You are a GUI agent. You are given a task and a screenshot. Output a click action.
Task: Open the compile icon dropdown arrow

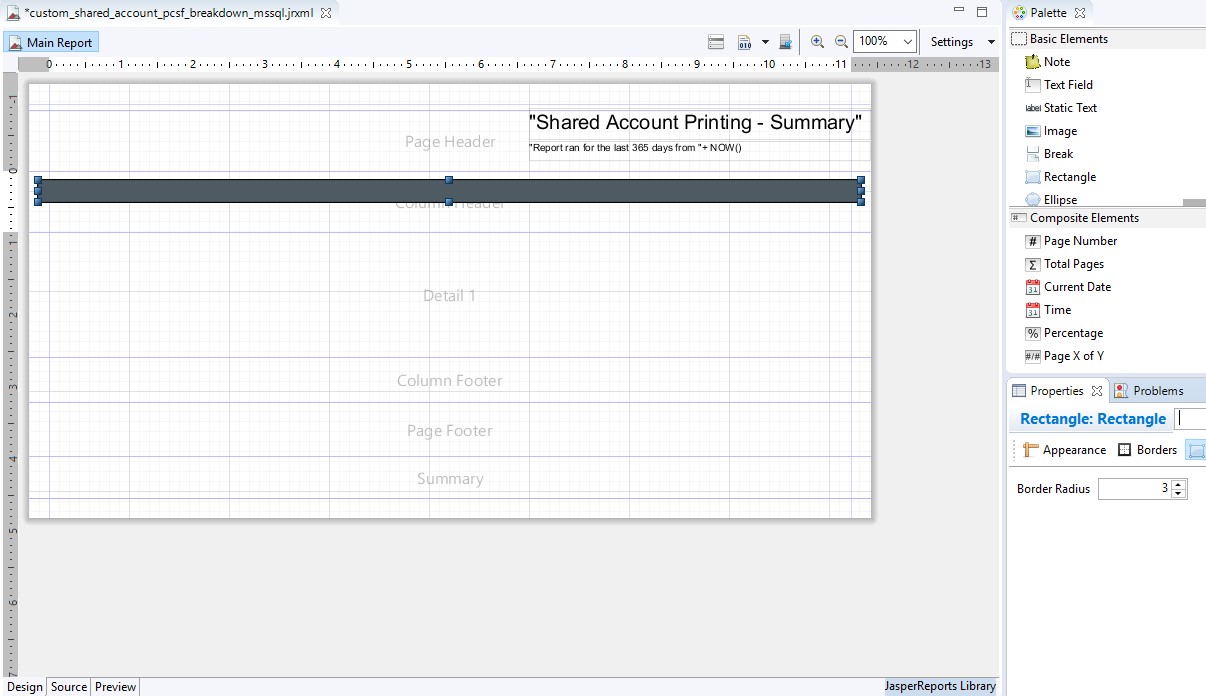pyautogui.click(x=765, y=42)
